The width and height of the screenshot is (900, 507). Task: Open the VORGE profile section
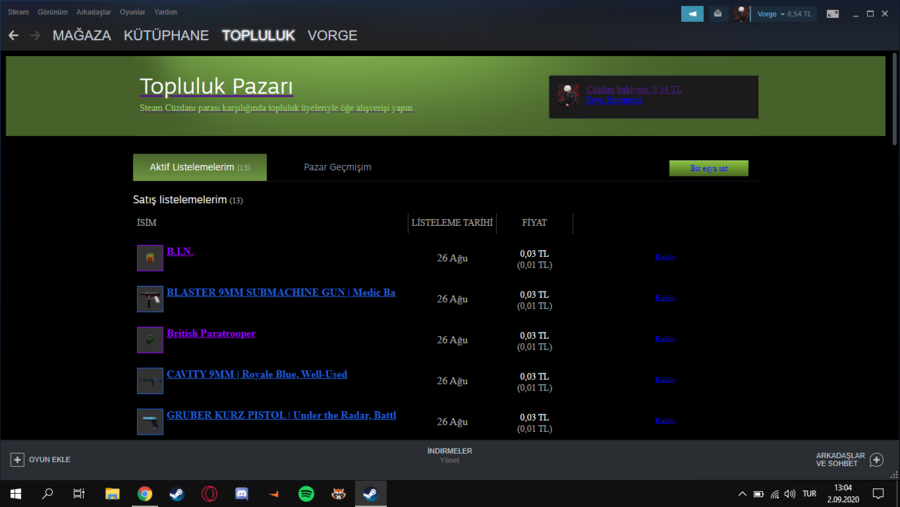coord(332,36)
